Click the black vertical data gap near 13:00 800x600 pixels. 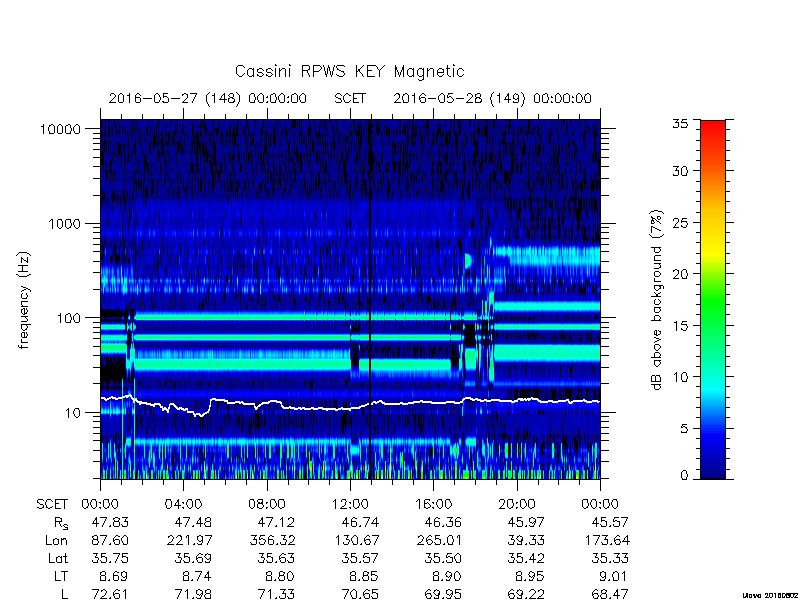370,298
